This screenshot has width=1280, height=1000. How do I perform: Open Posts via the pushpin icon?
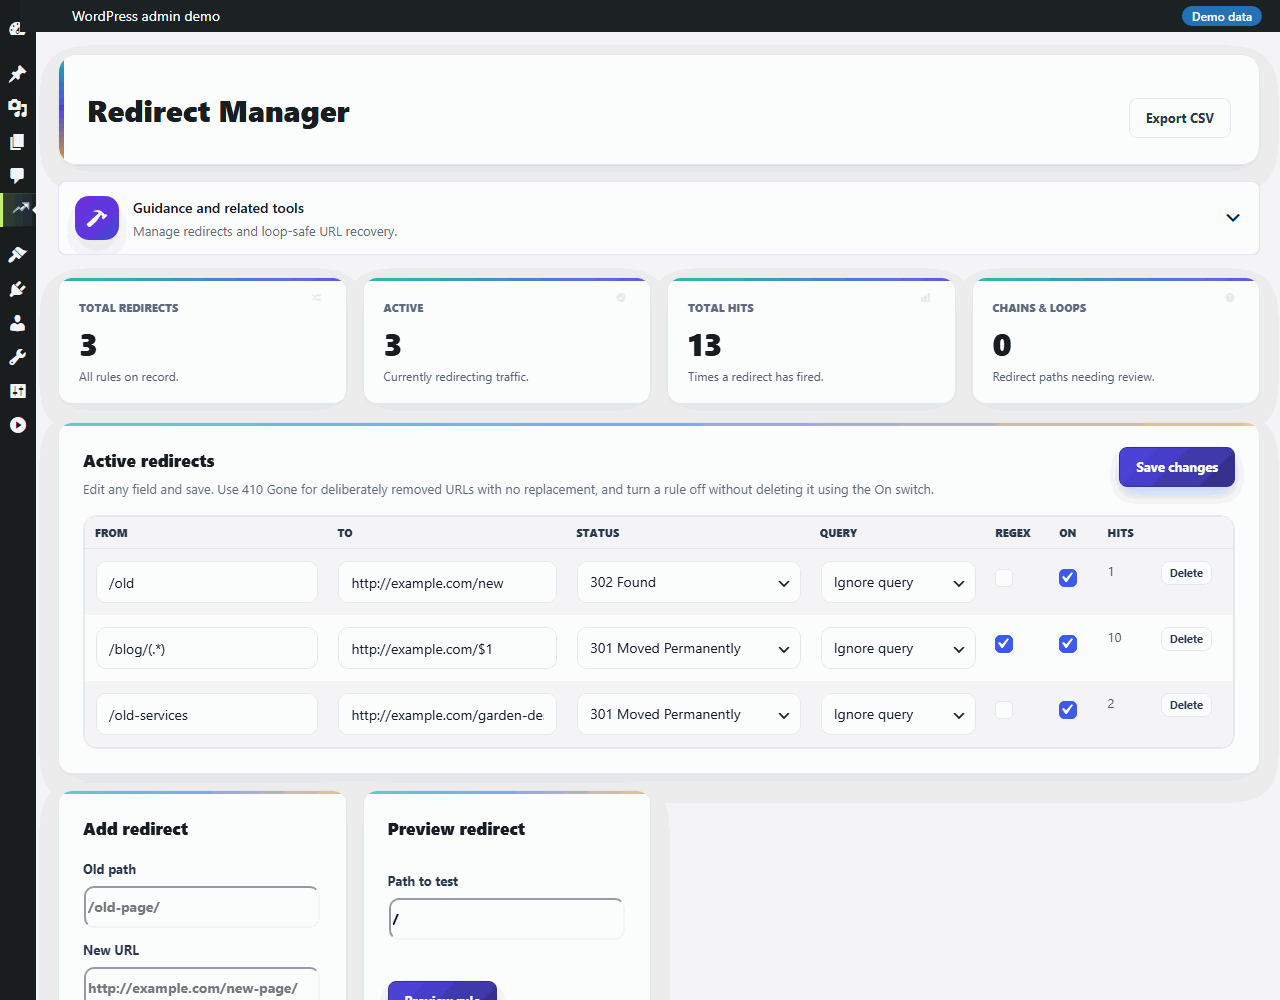(17, 74)
